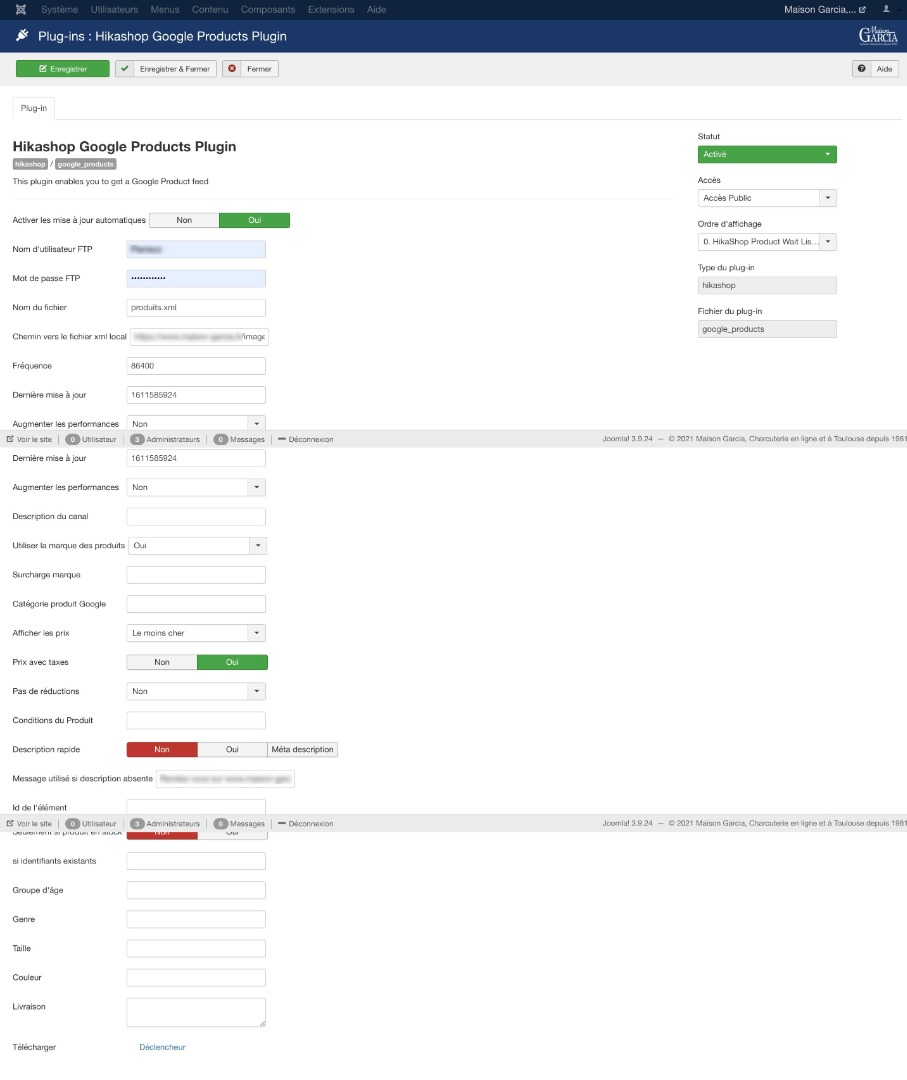Open the Afficher les prix dropdown
The image size is (907, 1080).
[196, 633]
